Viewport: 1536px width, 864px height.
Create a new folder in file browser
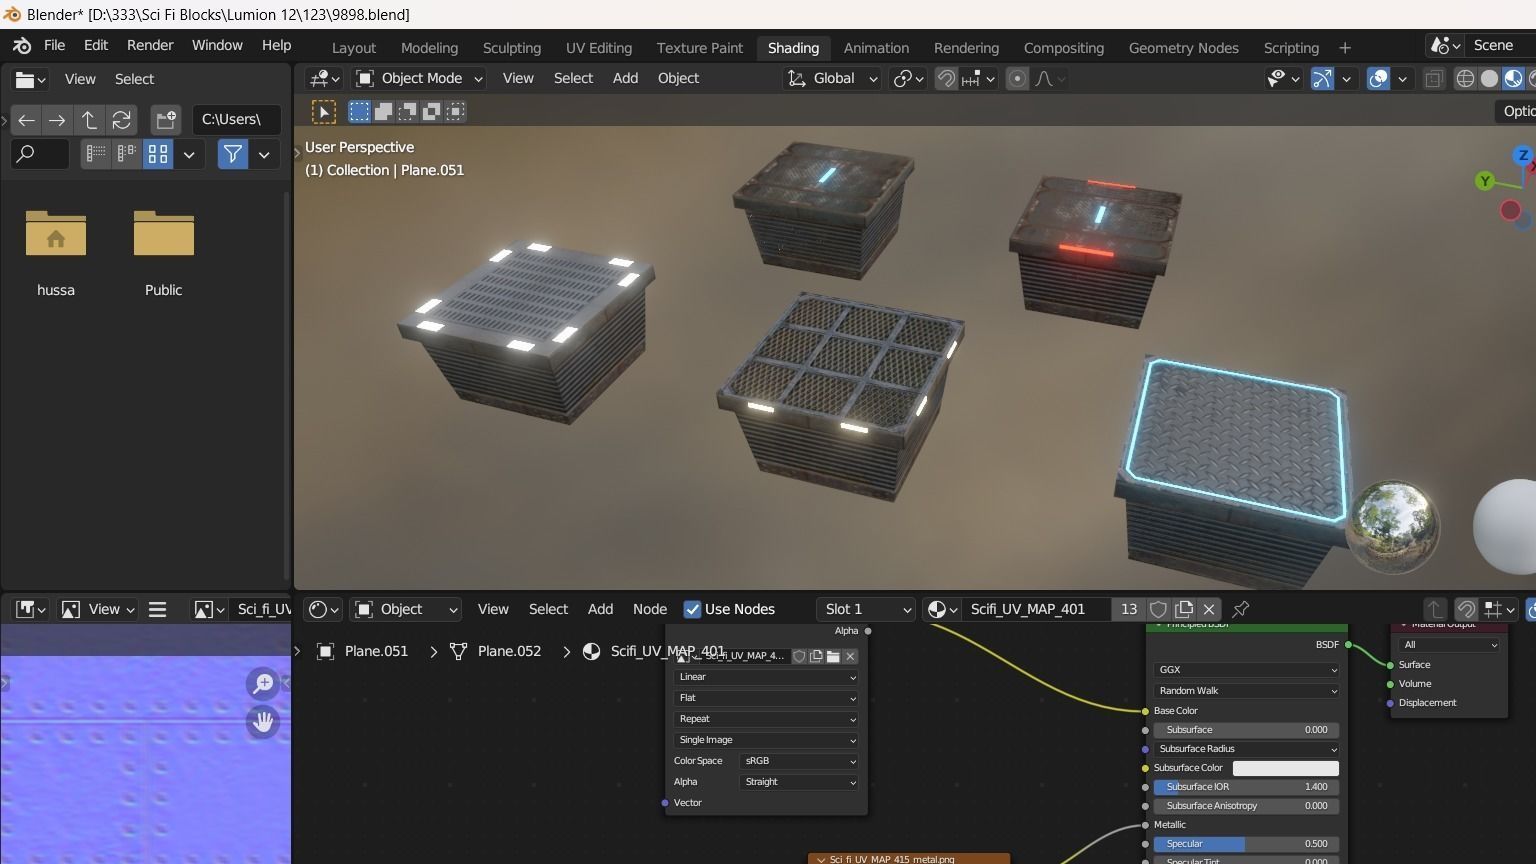(166, 120)
